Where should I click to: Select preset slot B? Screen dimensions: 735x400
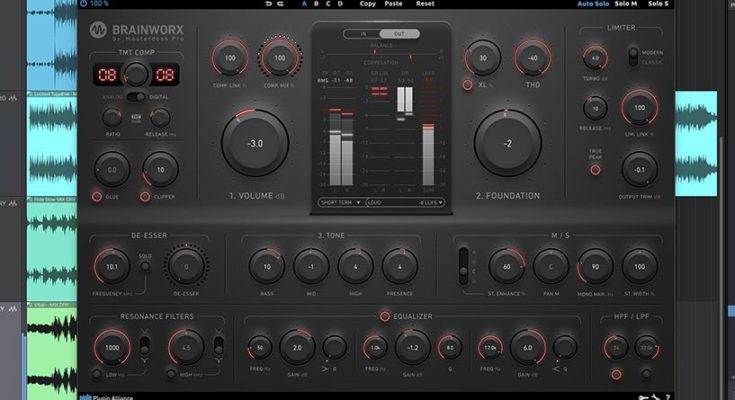tap(315, 4)
